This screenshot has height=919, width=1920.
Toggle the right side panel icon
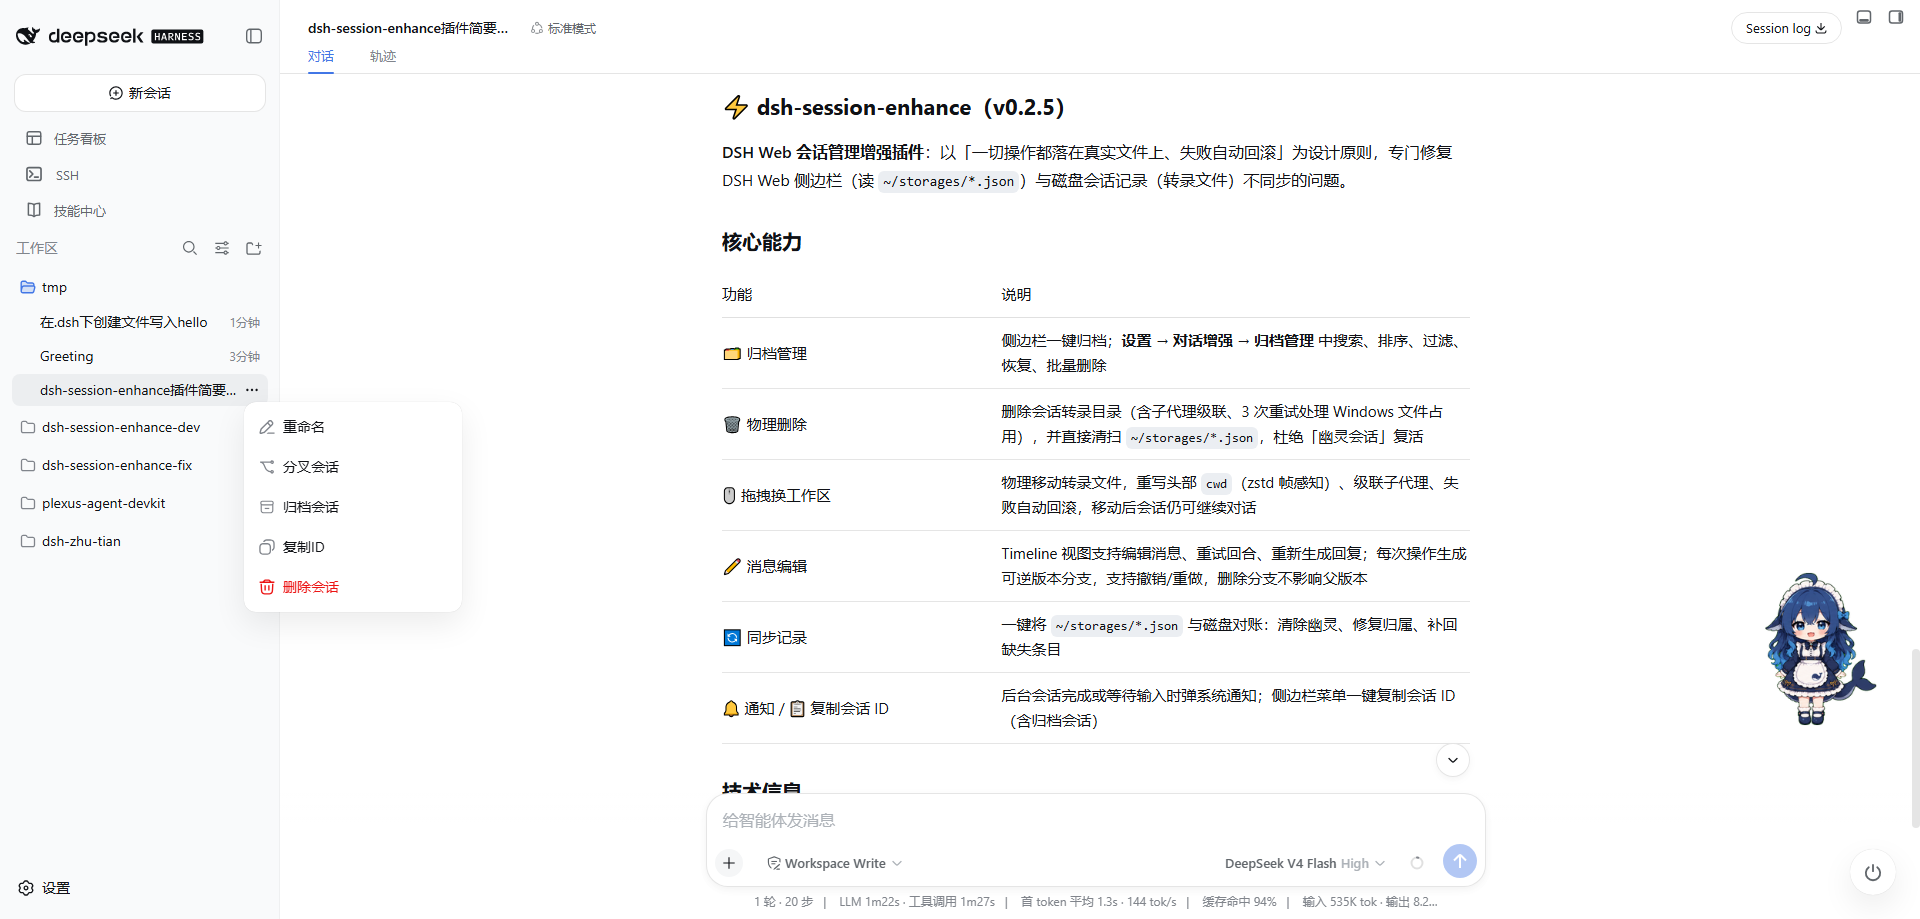[x=1896, y=17]
